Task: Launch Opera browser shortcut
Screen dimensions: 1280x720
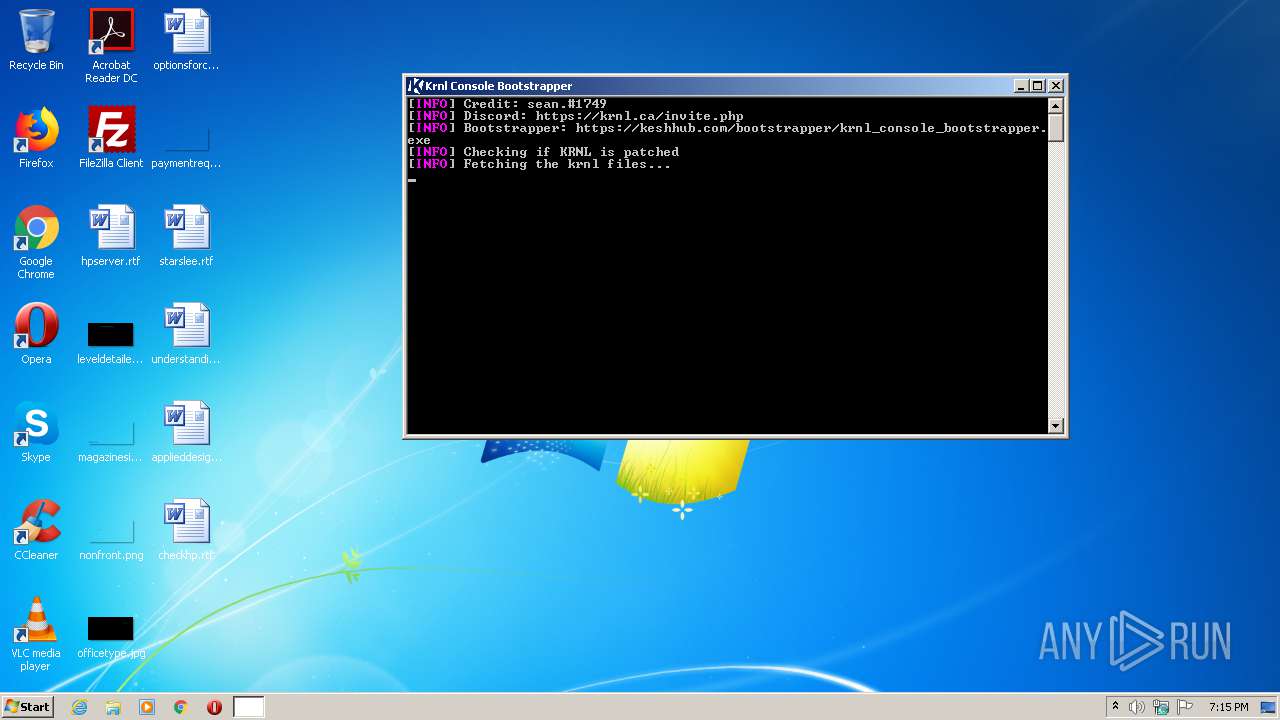Action: pyautogui.click(x=36, y=334)
